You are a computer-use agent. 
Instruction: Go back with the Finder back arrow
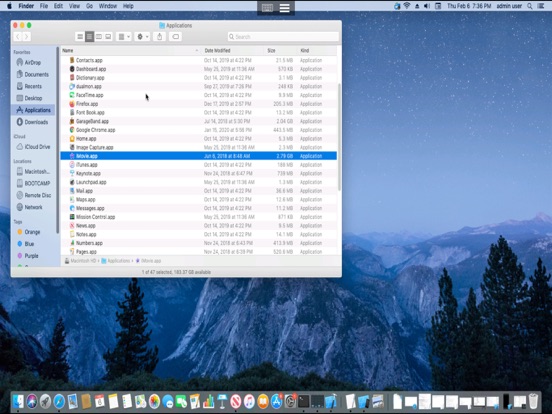(18, 37)
